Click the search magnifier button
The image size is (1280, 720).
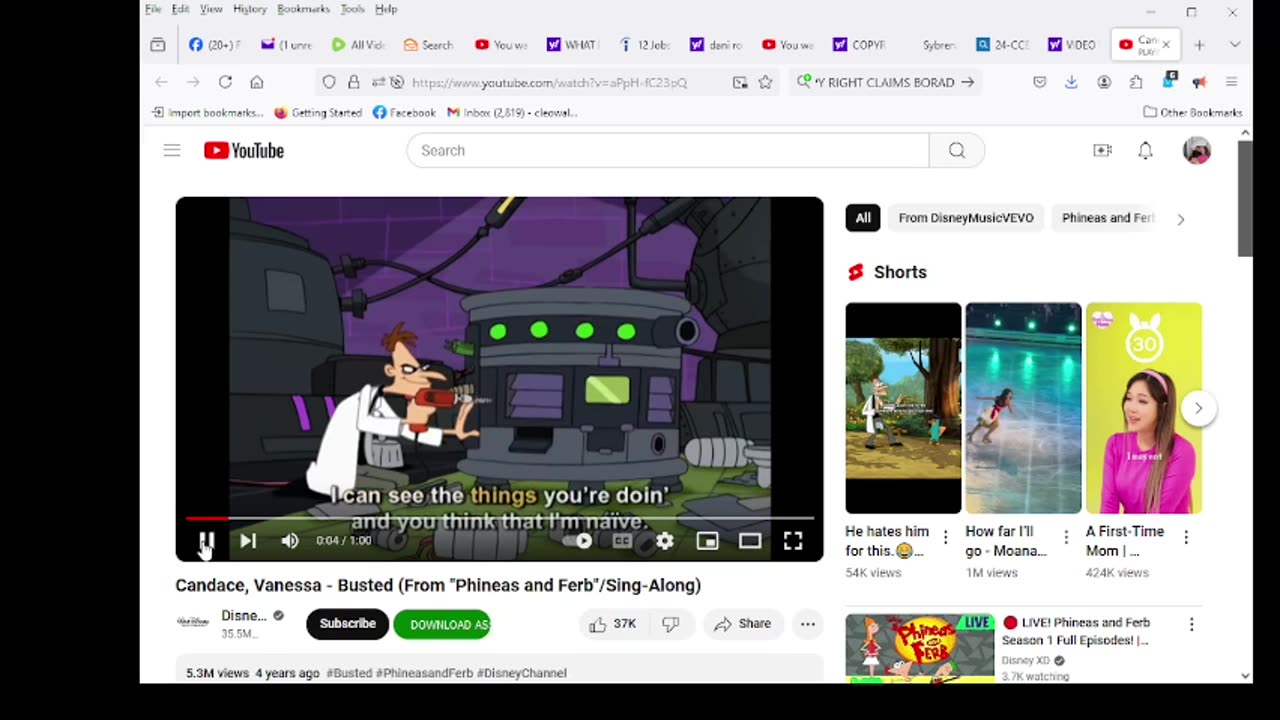[957, 150]
